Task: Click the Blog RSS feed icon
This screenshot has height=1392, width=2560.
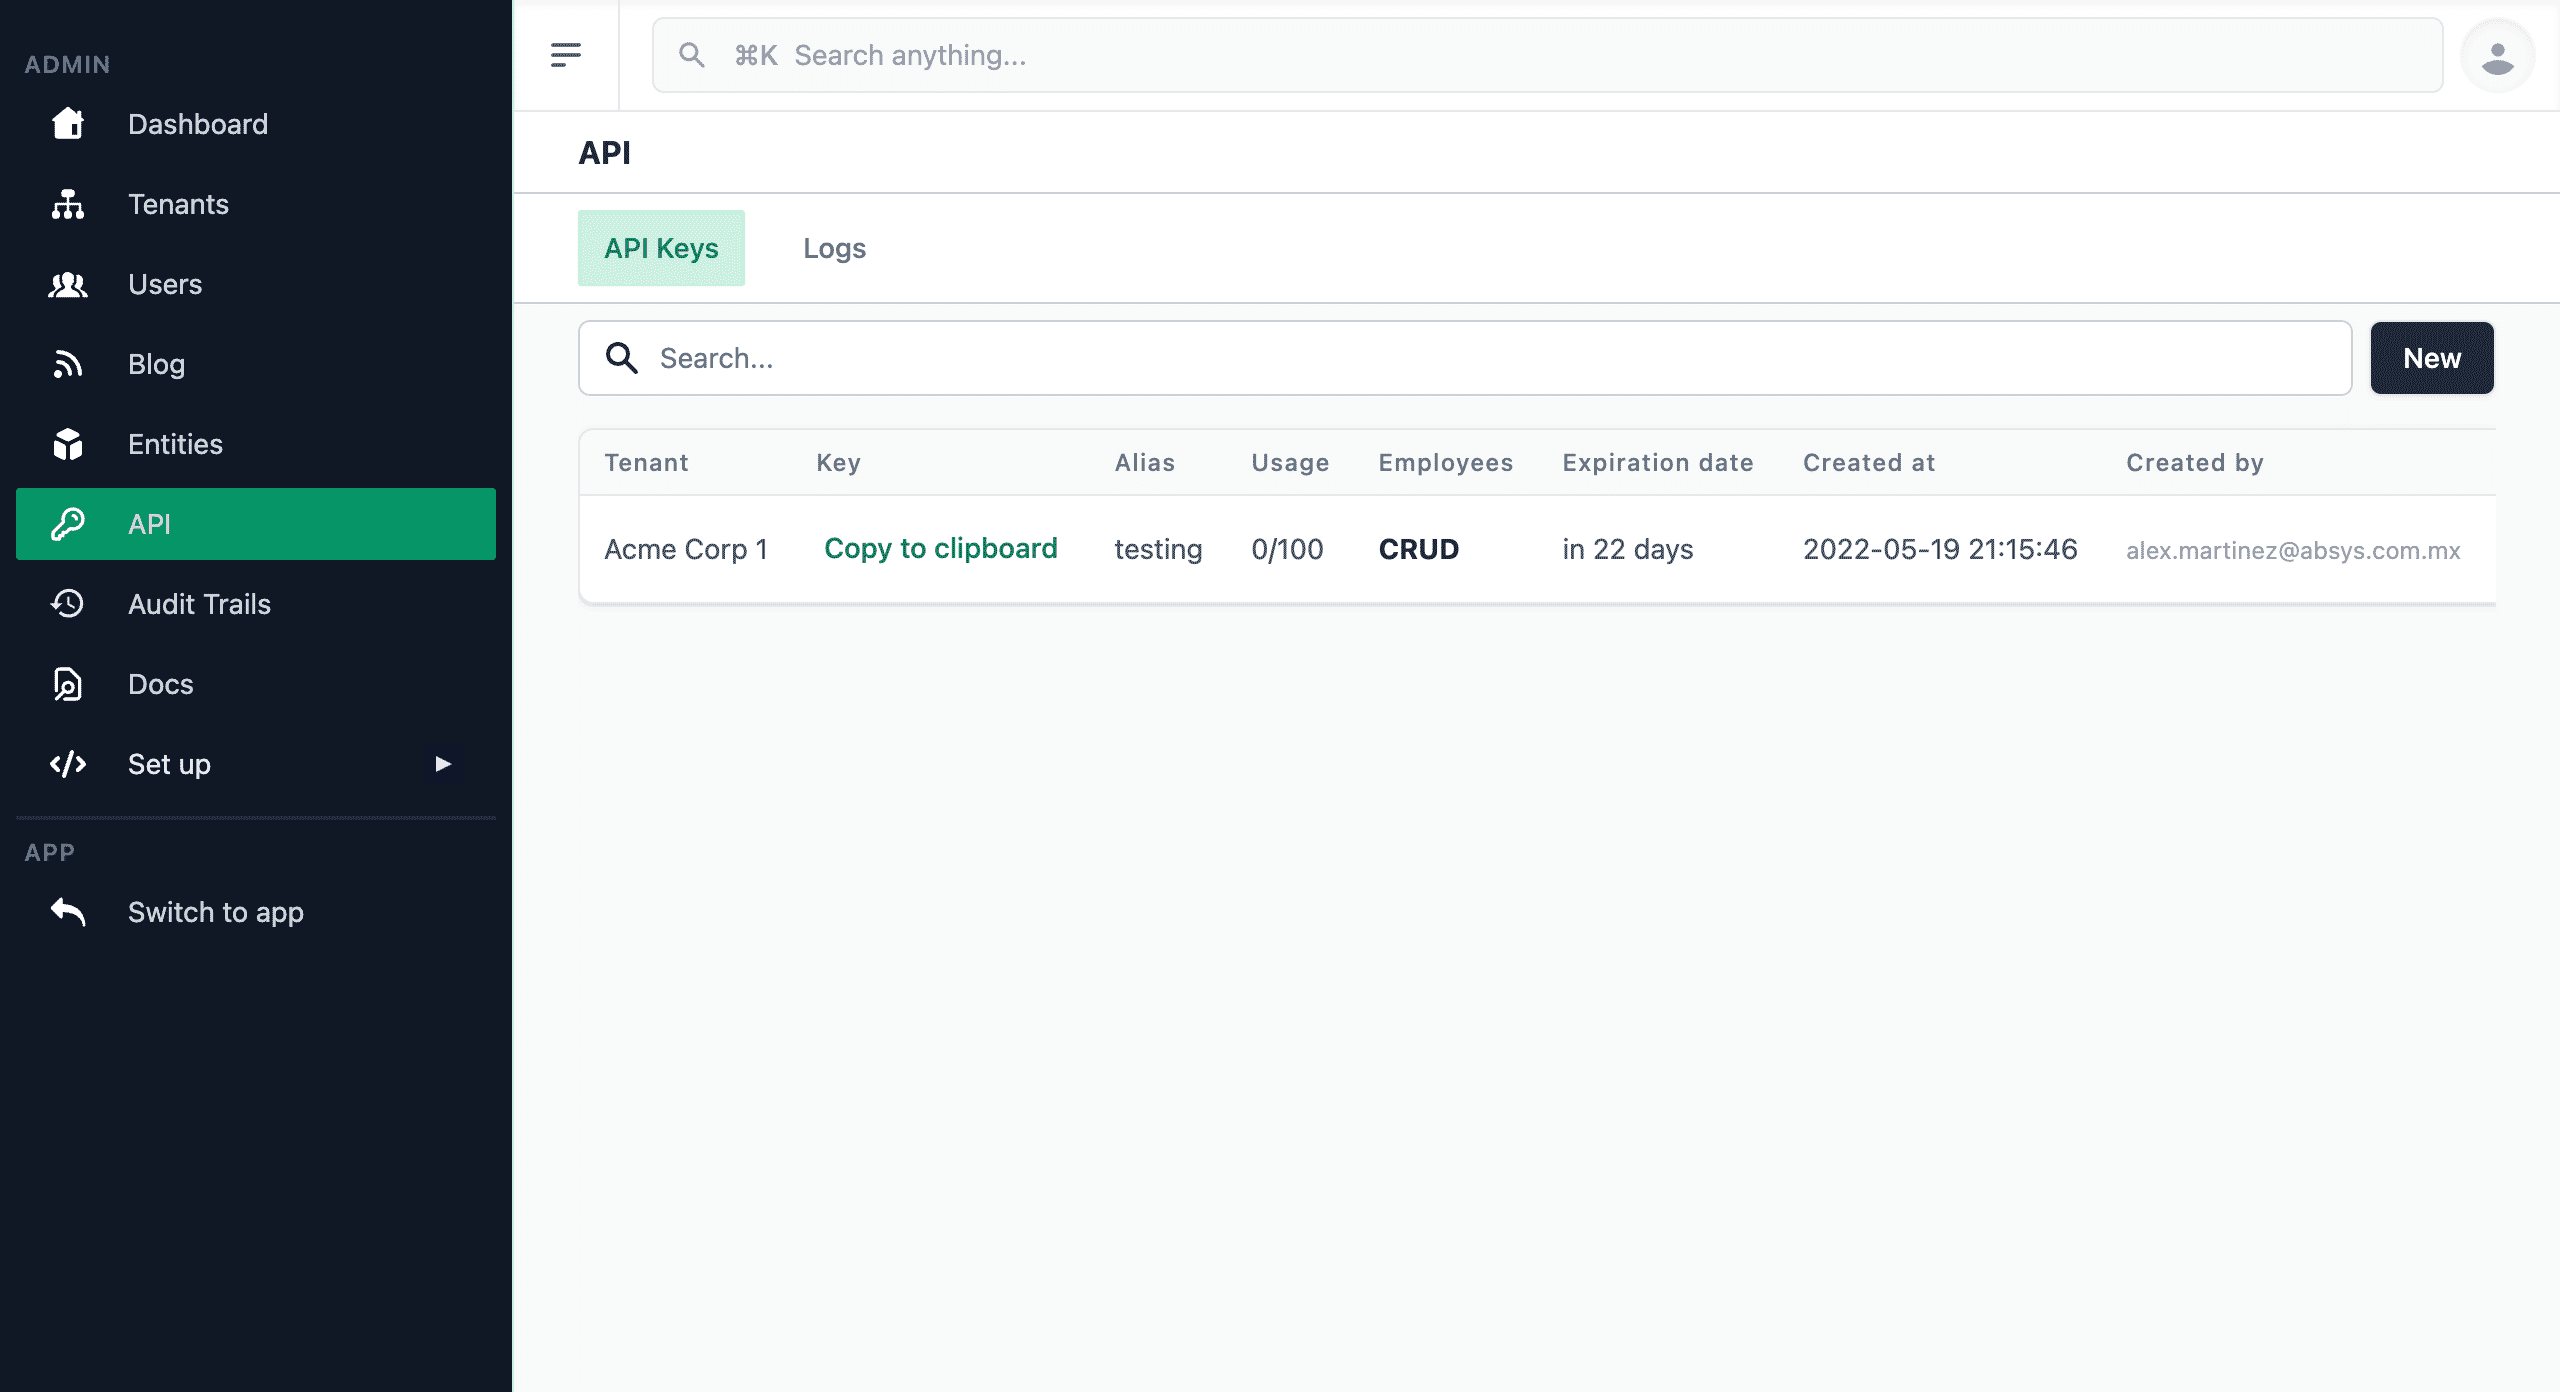Action: point(68,364)
